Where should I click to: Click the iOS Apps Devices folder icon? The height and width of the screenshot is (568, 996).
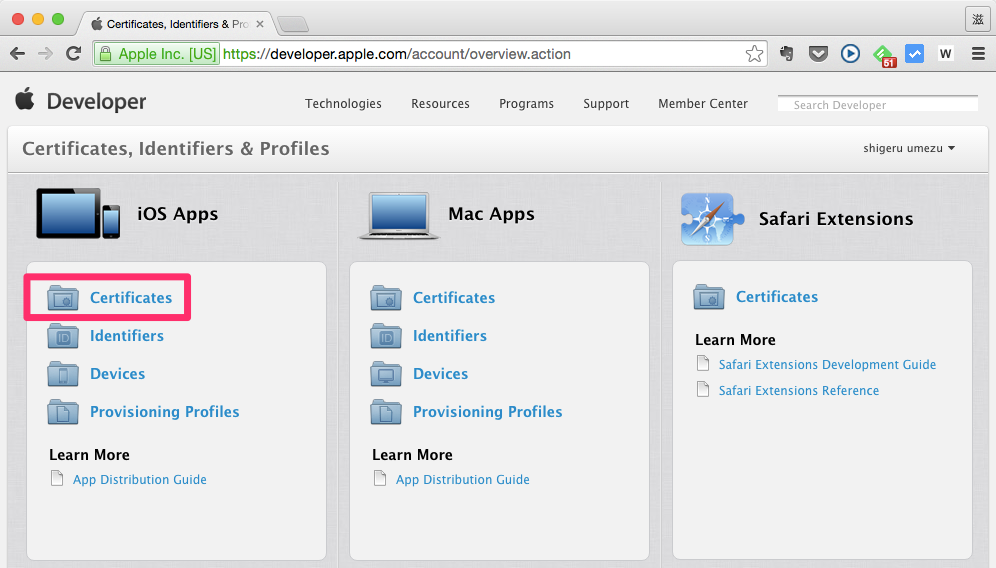pos(63,374)
